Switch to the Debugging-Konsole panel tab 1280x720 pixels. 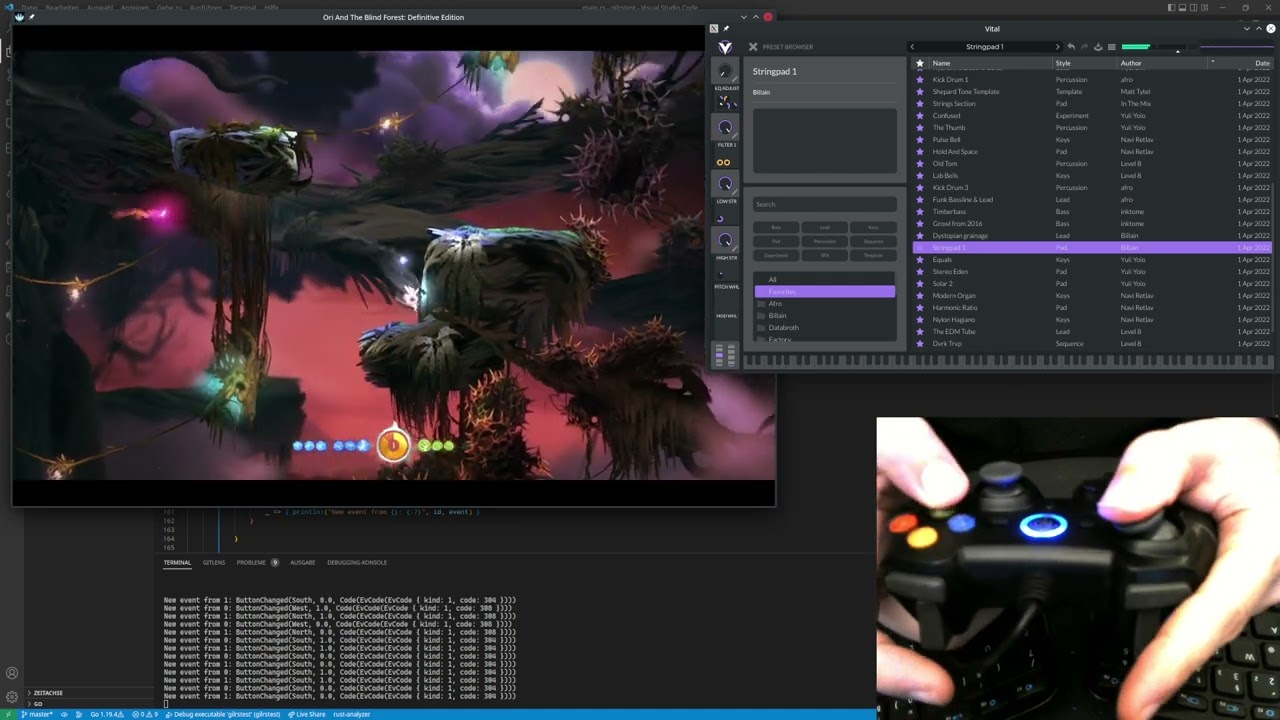coord(357,563)
